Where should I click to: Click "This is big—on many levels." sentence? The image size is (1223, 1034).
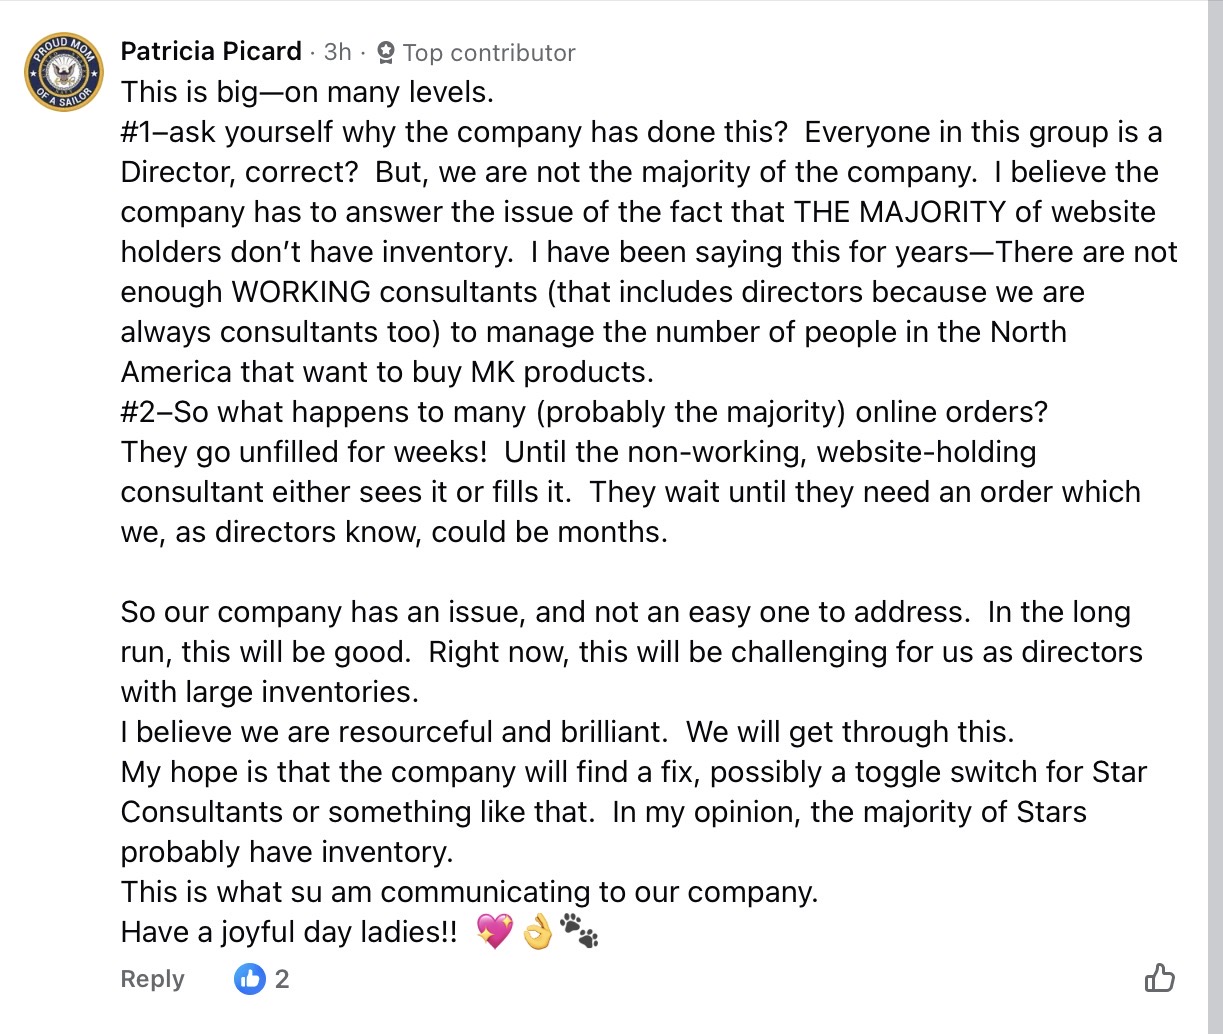(307, 92)
